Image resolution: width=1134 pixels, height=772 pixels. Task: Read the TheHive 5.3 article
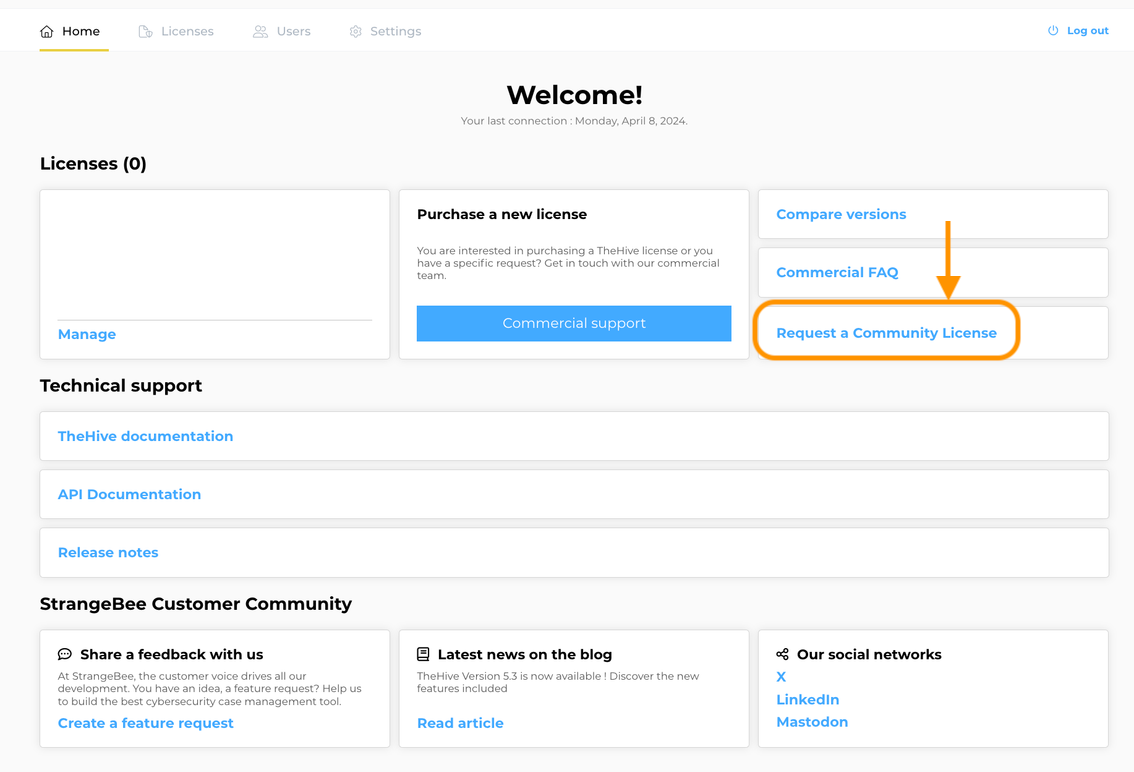(460, 722)
